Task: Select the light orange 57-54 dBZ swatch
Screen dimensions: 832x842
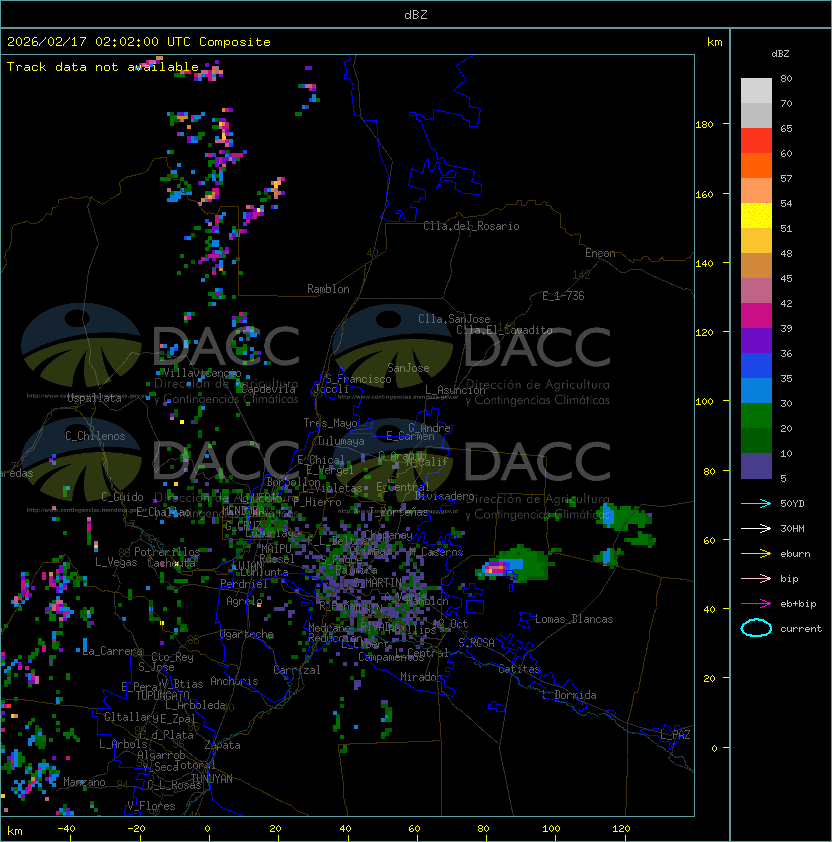Action: click(756, 191)
